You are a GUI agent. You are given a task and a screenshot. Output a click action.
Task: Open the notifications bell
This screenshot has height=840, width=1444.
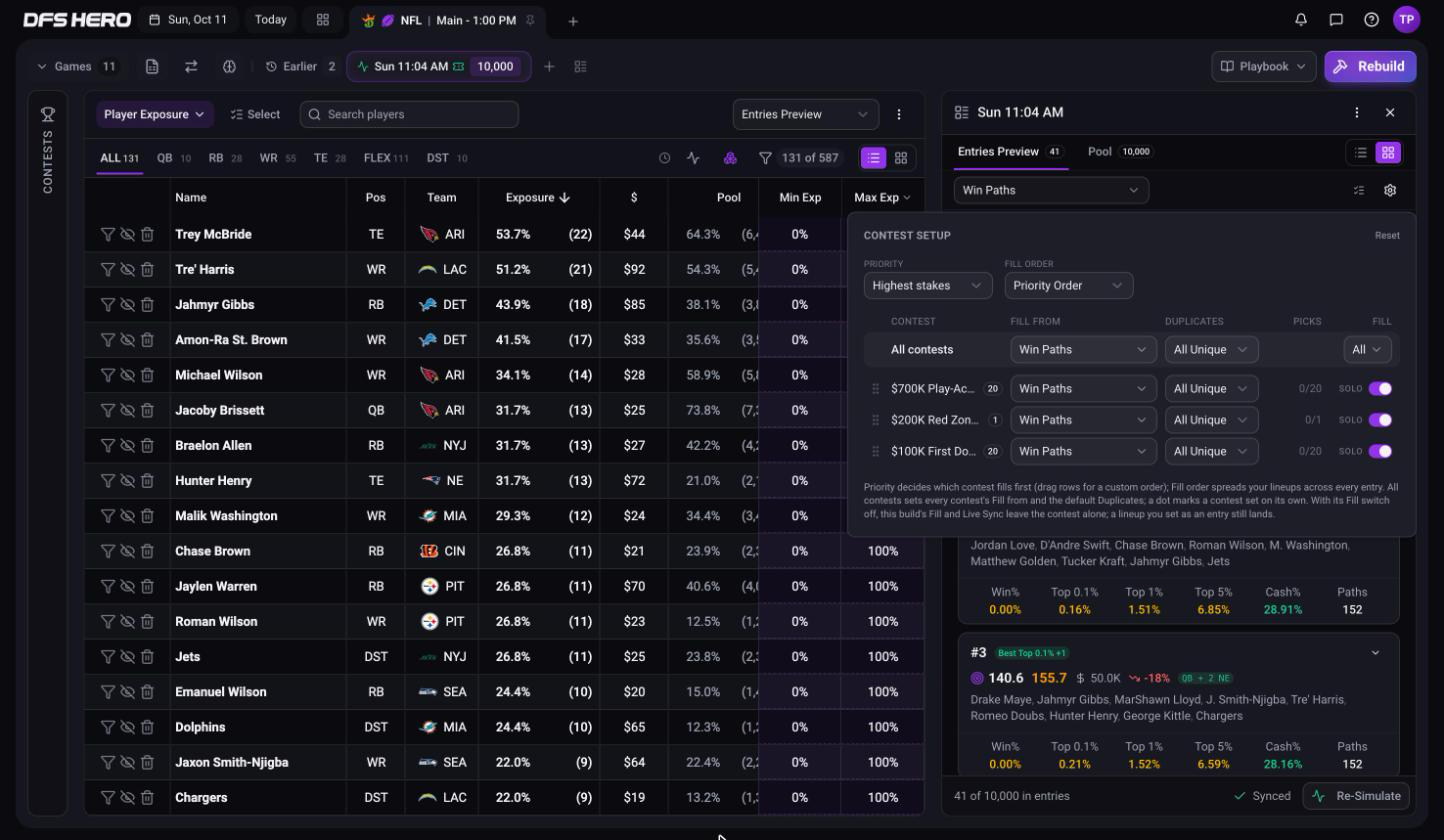click(1301, 19)
